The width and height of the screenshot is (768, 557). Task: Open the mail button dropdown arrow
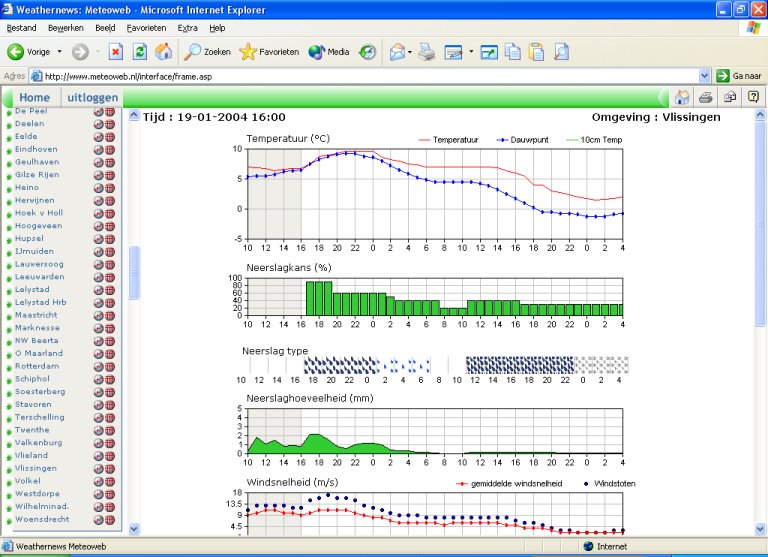(410, 51)
